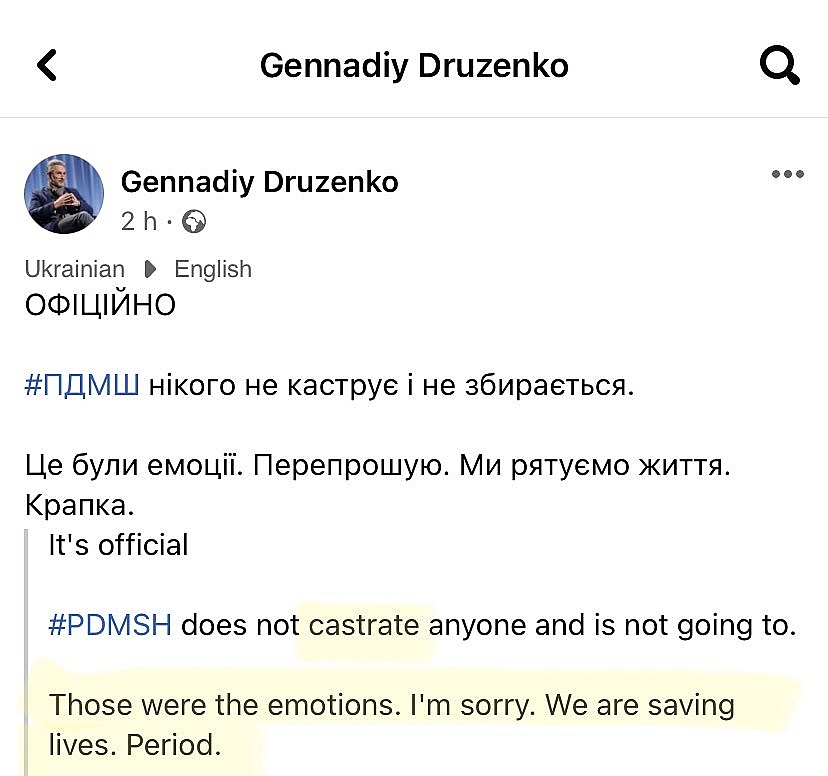This screenshot has width=828, height=776.
Task: Open search with the magnifier icon
Action: click(x=779, y=66)
